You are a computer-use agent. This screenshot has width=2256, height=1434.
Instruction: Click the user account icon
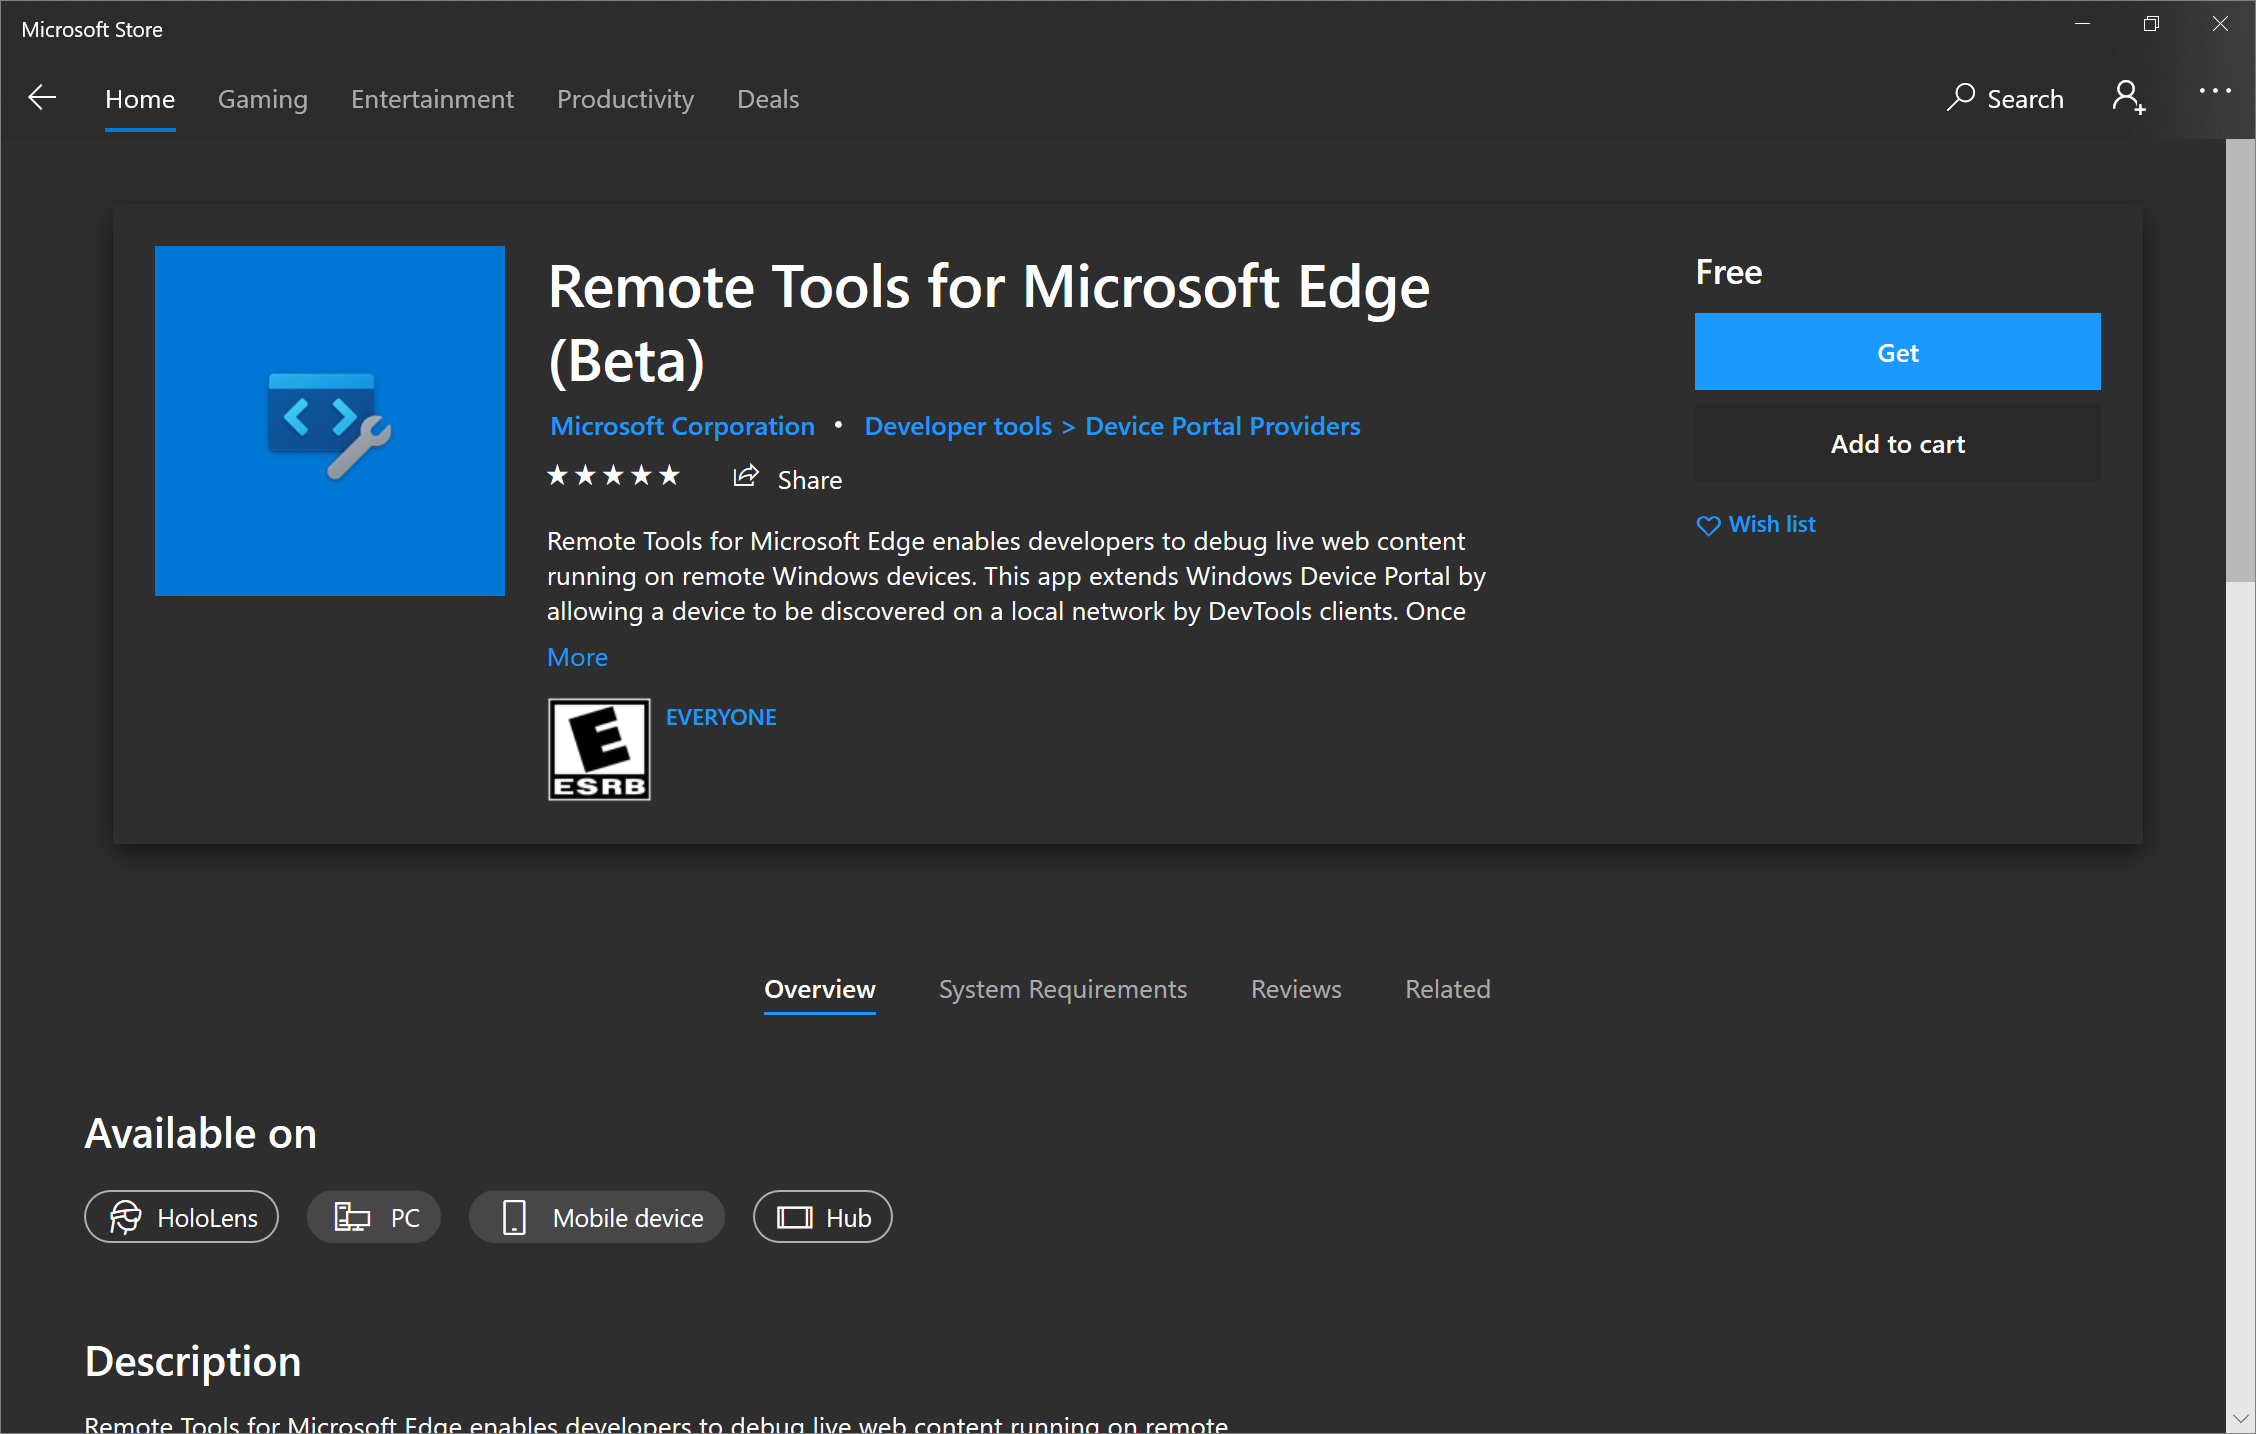tap(2131, 97)
